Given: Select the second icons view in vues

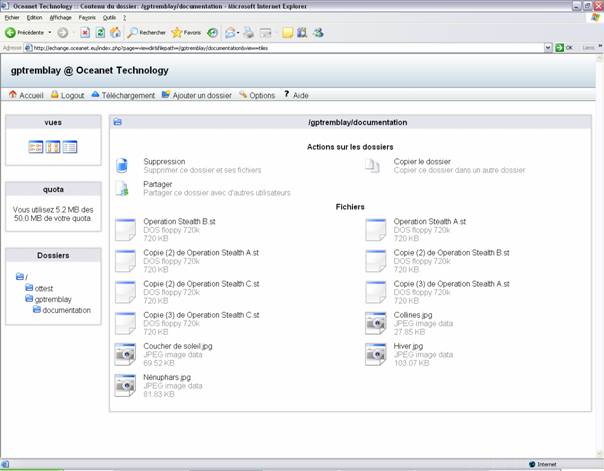Looking at the screenshot, I should tap(53, 147).
